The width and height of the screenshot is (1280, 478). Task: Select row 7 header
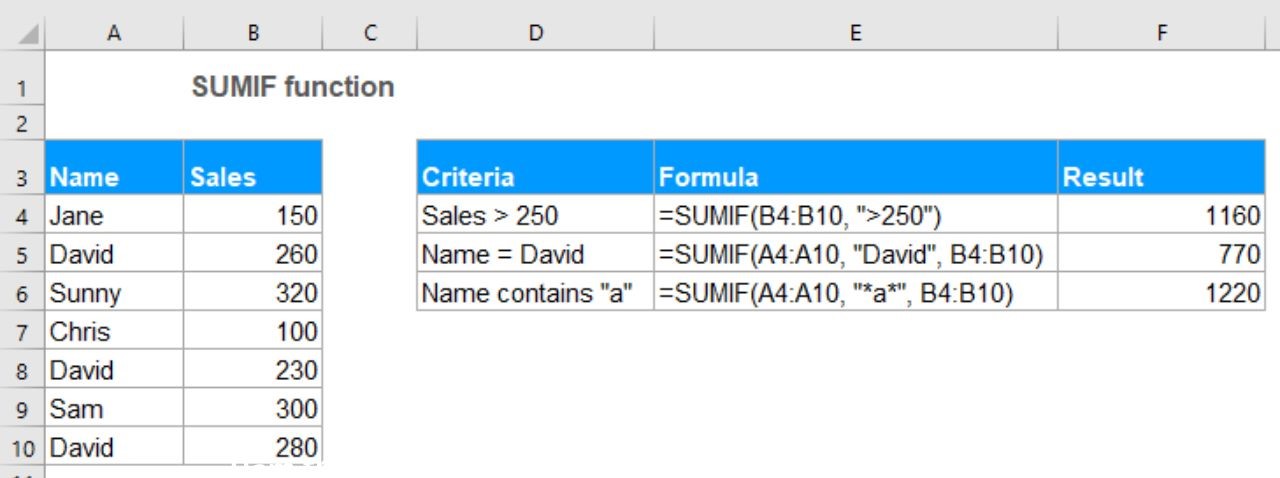[x=22, y=332]
